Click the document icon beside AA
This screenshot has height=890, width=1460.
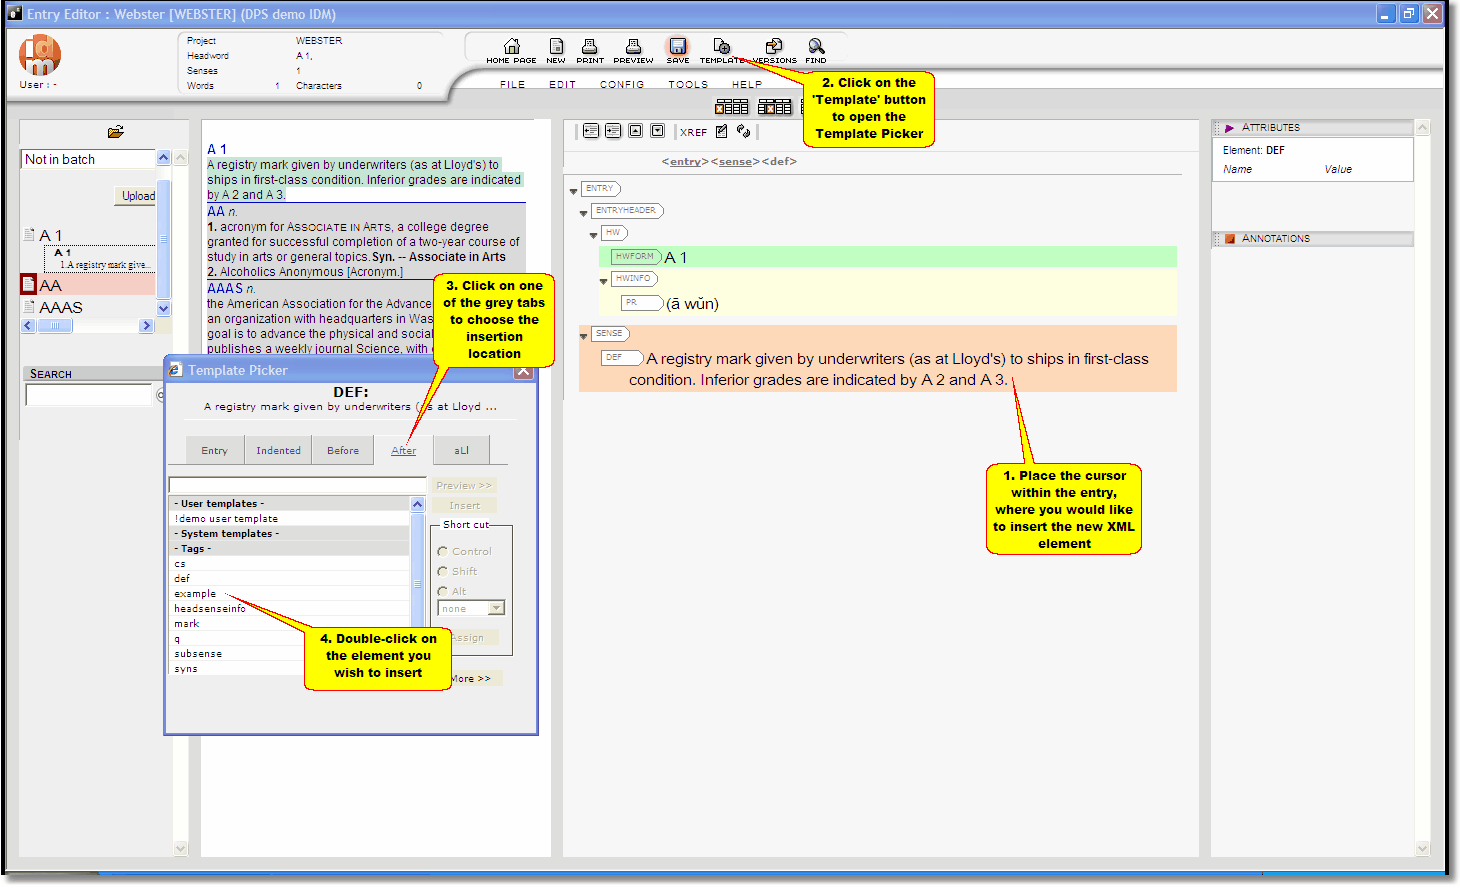(29, 285)
